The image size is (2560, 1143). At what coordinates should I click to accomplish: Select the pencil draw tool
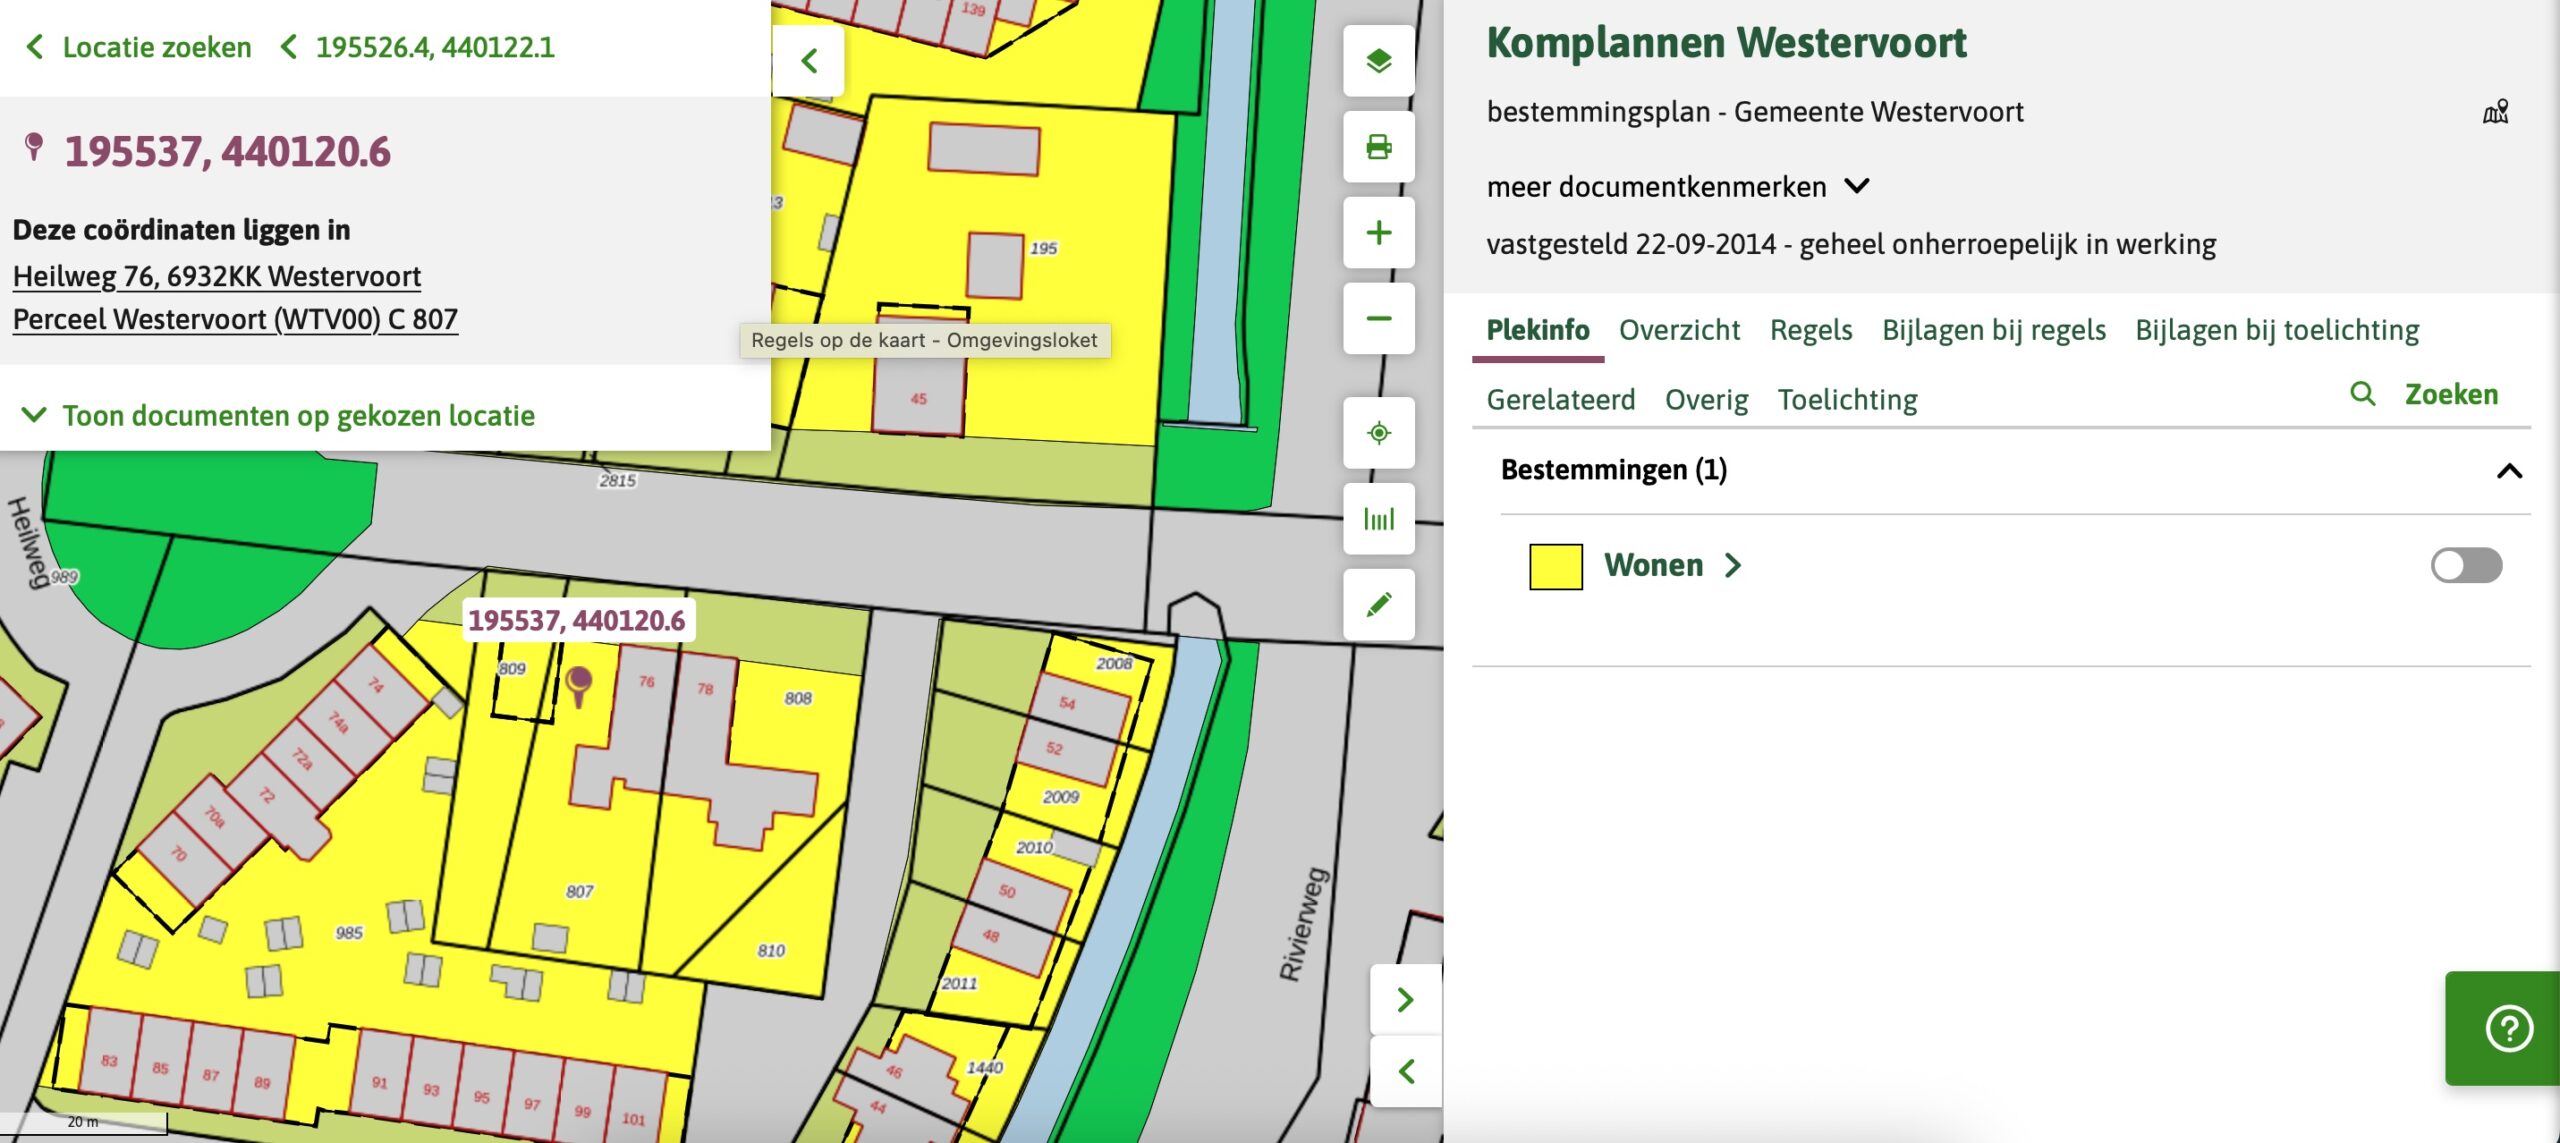[1378, 605]
